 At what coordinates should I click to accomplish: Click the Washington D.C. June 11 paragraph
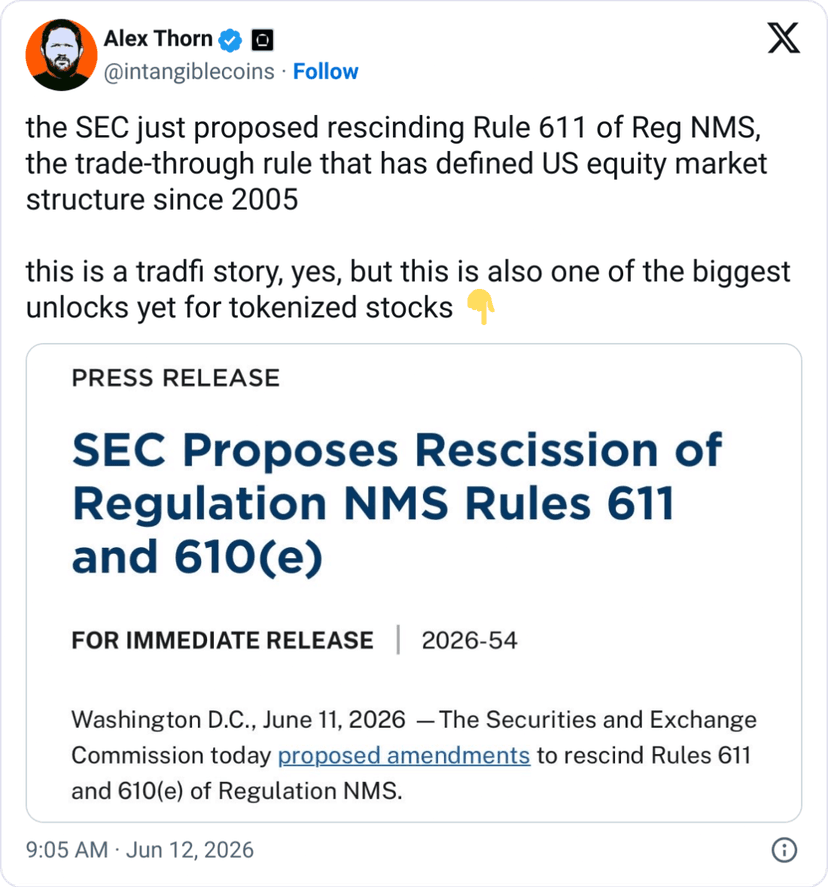click(x=414, y=755)
